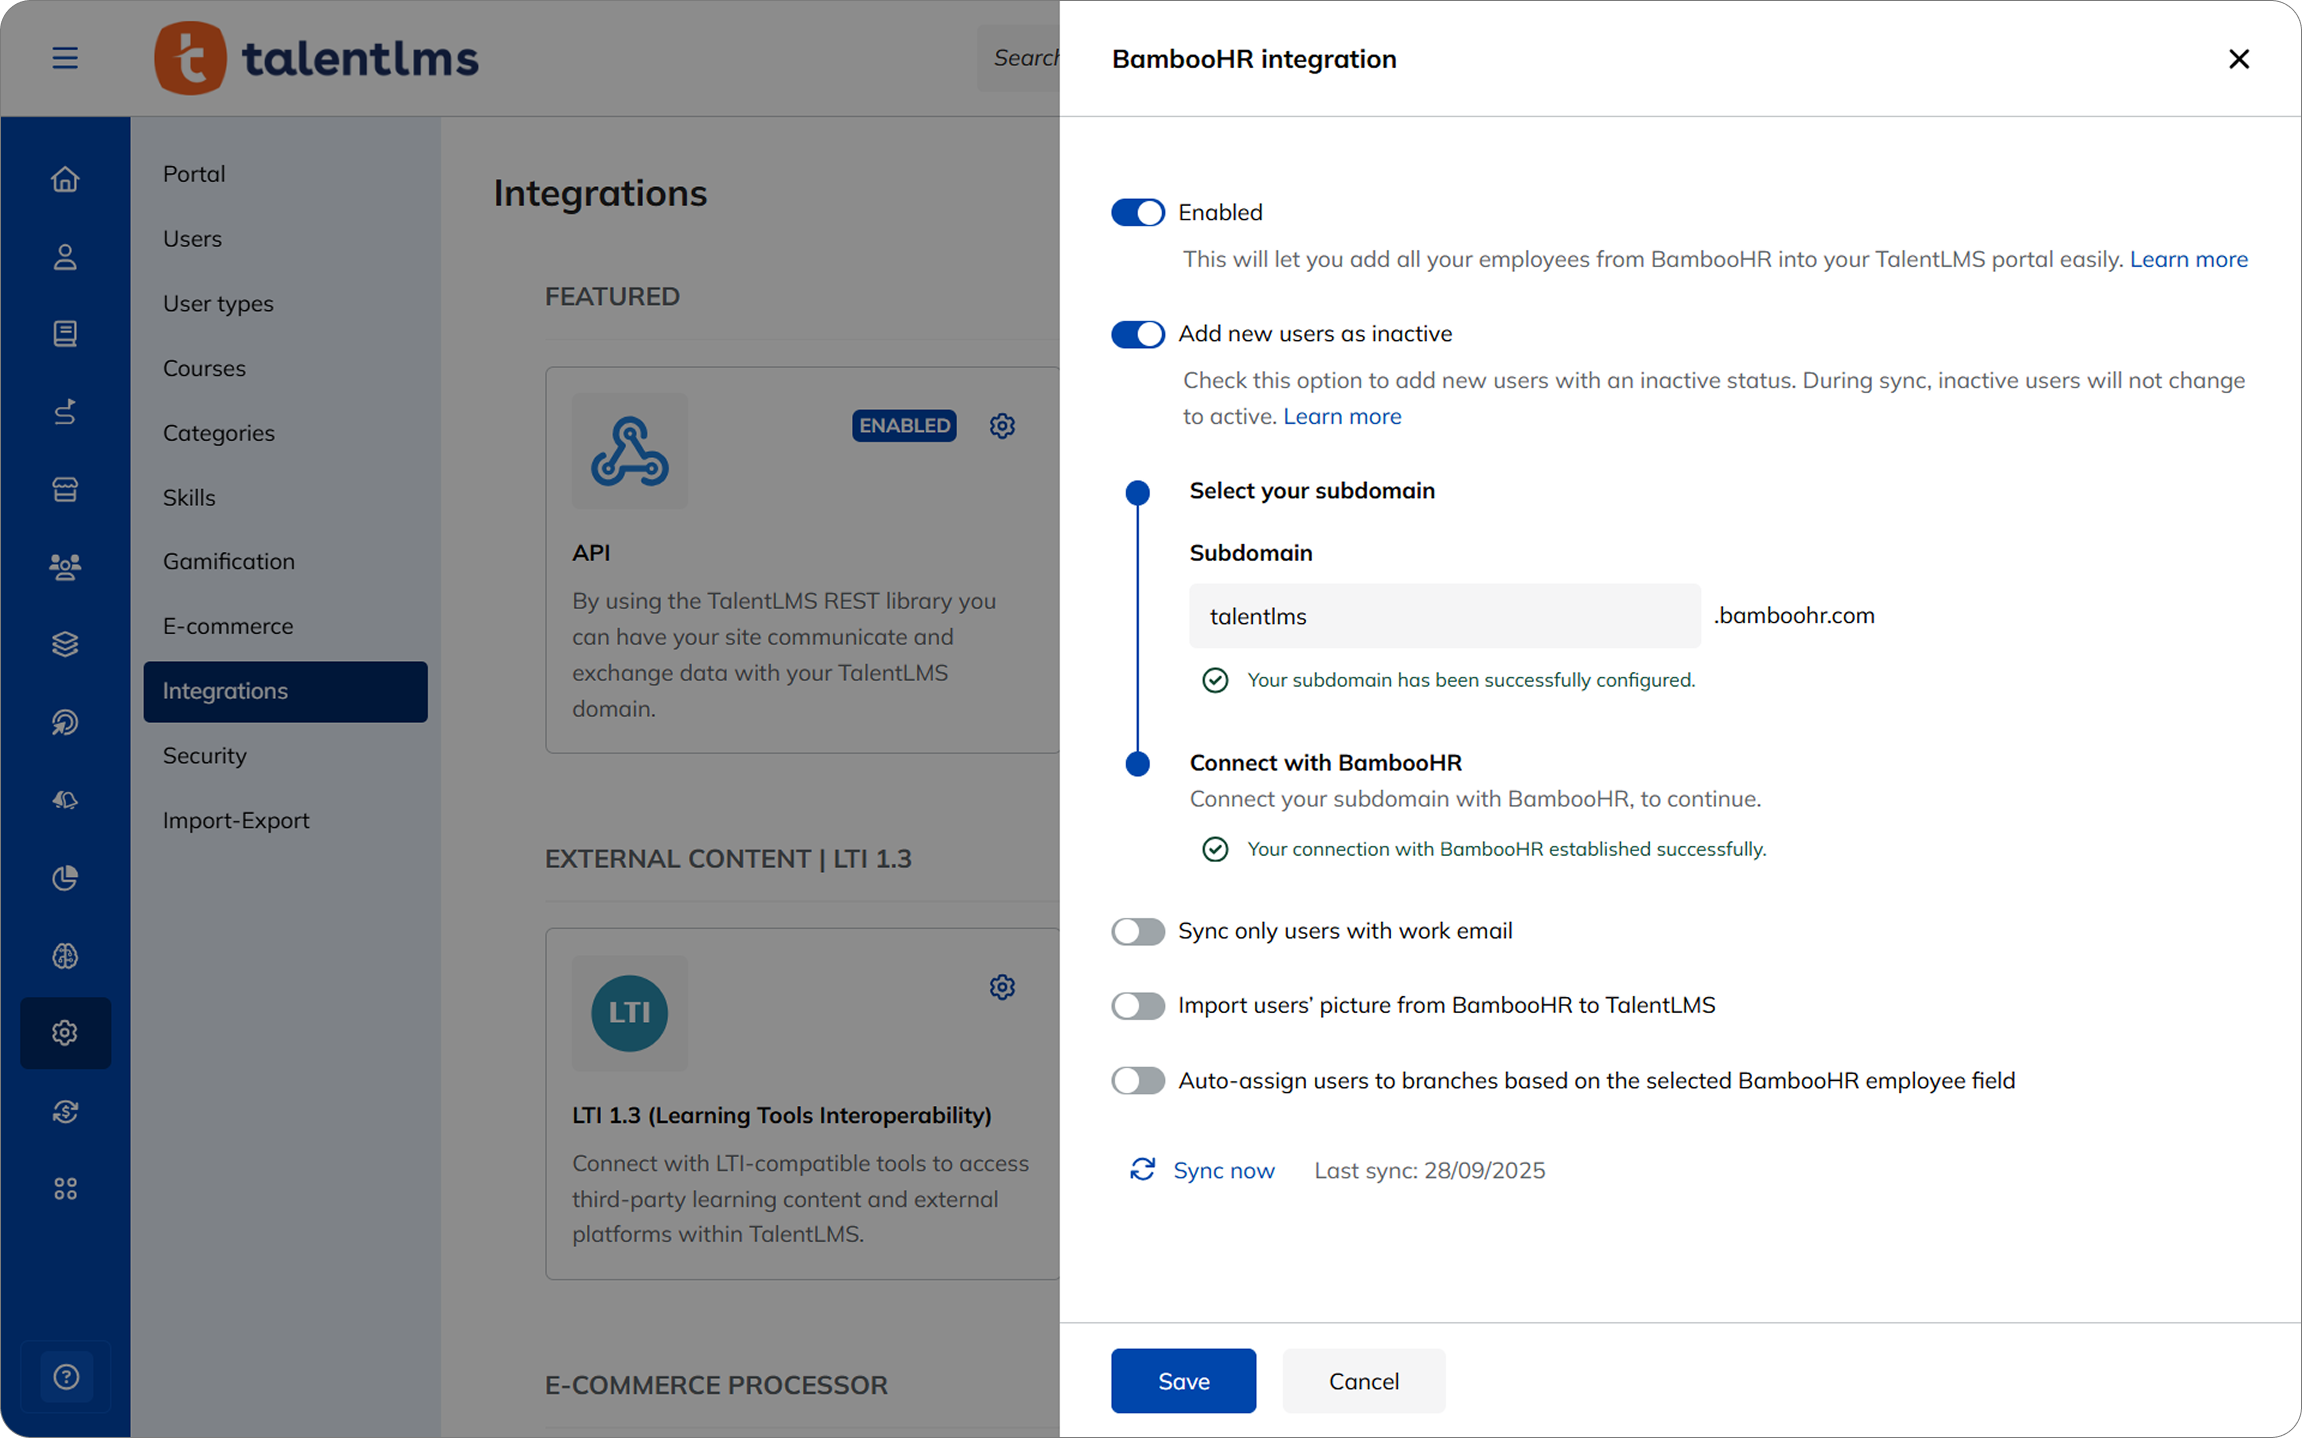Screen dimensions: 2302x1438
Task: Open Learn more link under inactive users
Action: (1342, 416)
